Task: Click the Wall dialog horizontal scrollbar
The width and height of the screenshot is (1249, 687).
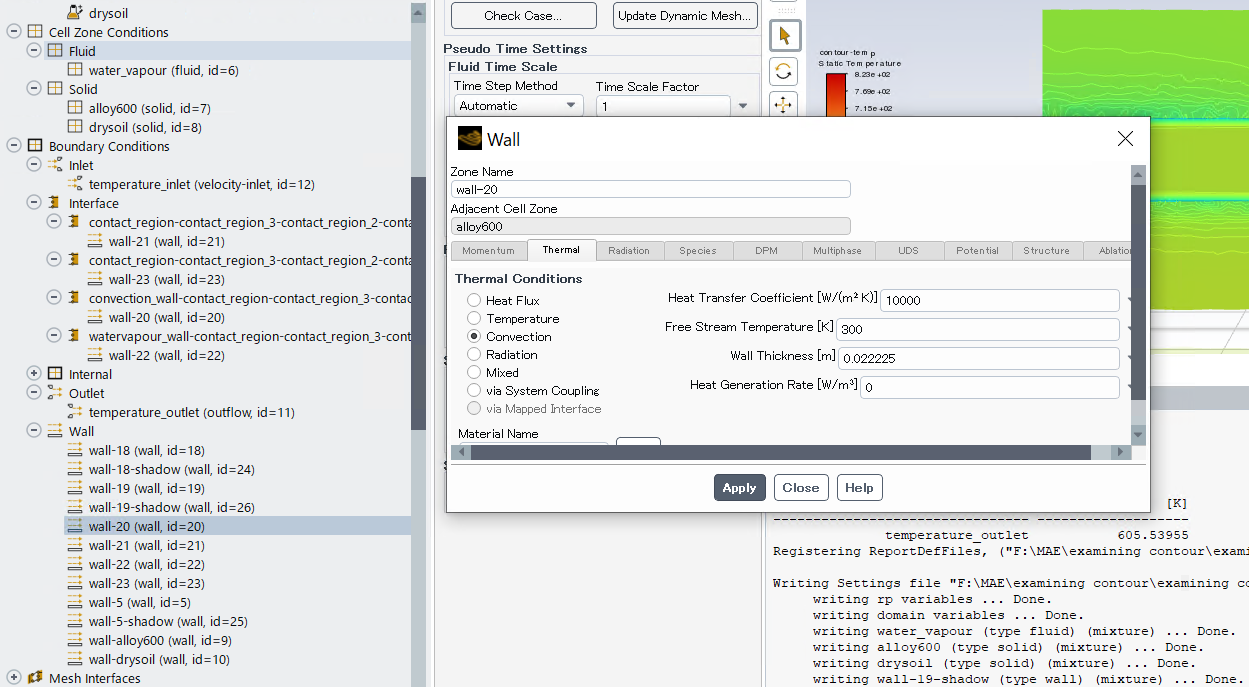Action: point(781,453)
